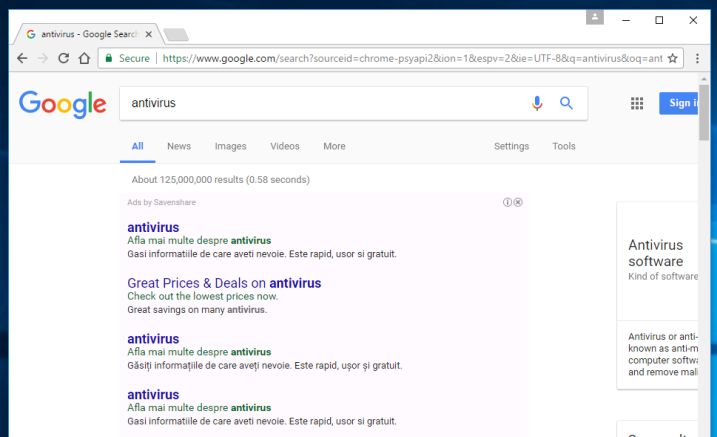This screenshot has height=437, width=717.
Task: Click the Sign in button
Action: (679, 103)
